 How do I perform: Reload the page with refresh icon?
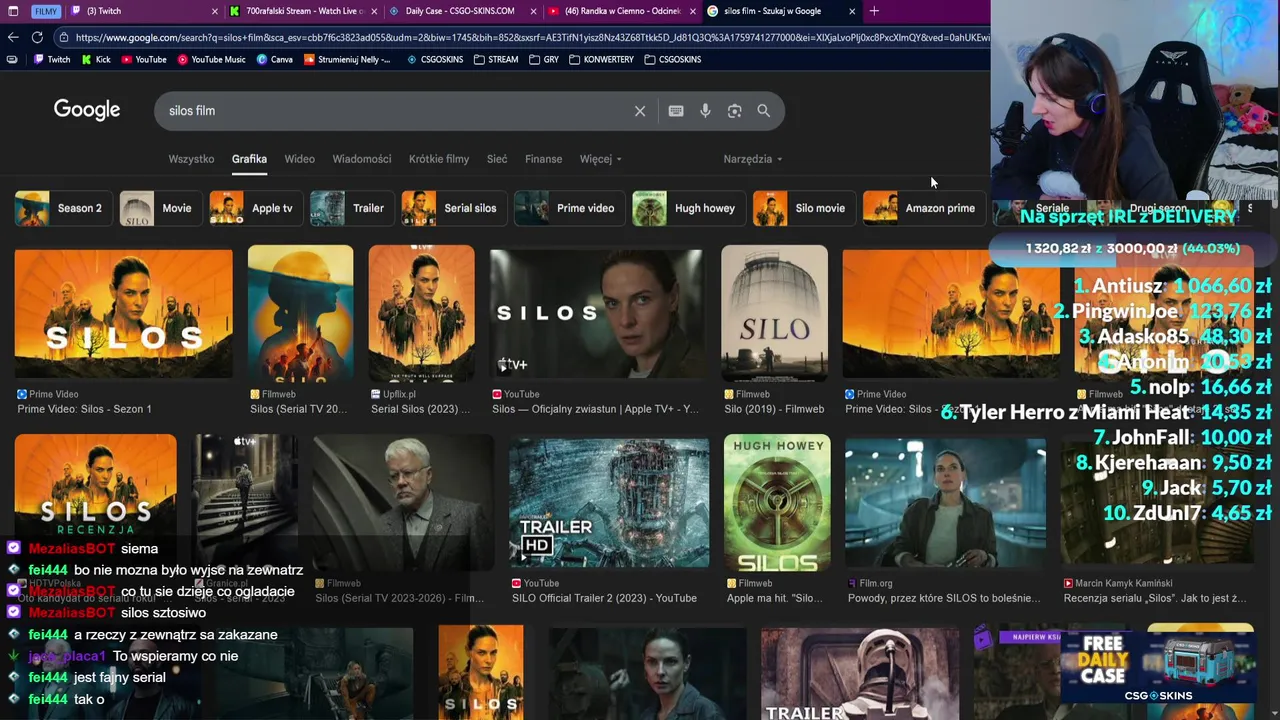(37, 37)
